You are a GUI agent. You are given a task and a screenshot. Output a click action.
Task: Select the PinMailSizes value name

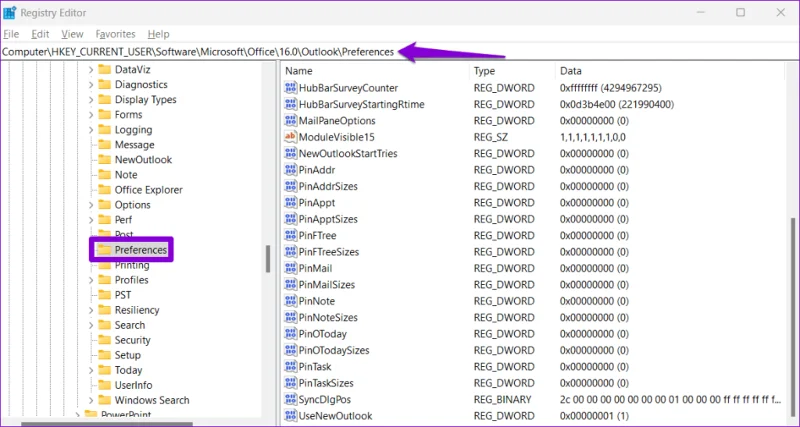point(327,285)
